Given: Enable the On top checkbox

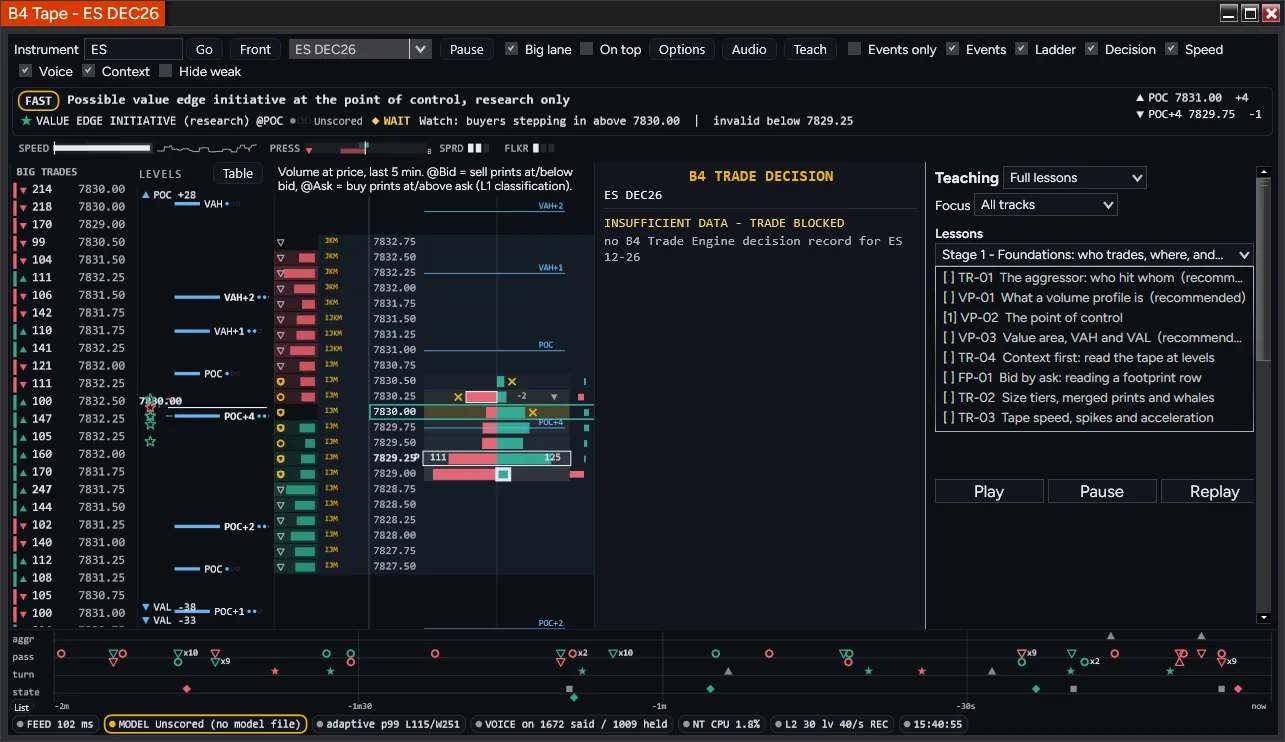Looking at the screenshot, I should [587, 49].
